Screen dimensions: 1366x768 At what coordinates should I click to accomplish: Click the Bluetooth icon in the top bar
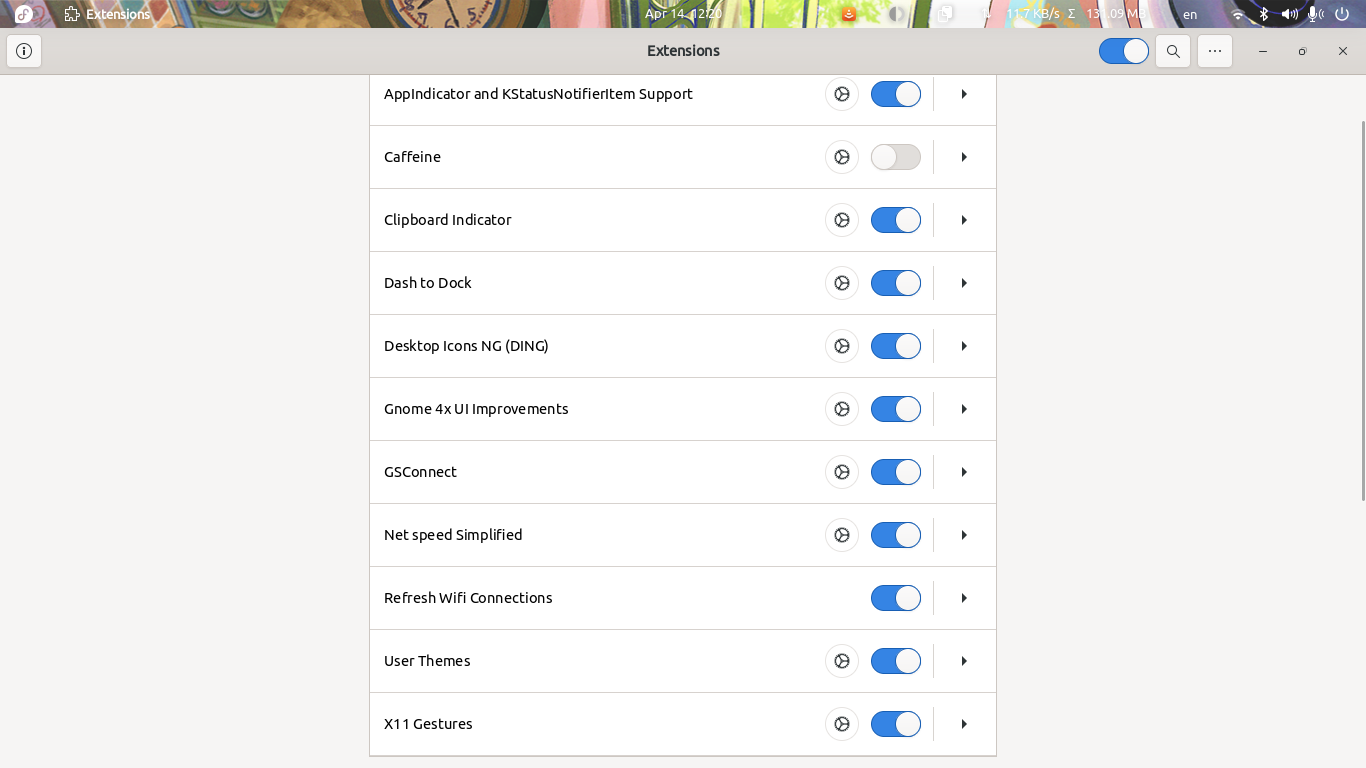pyautogui.click(x=1263, y=14)
